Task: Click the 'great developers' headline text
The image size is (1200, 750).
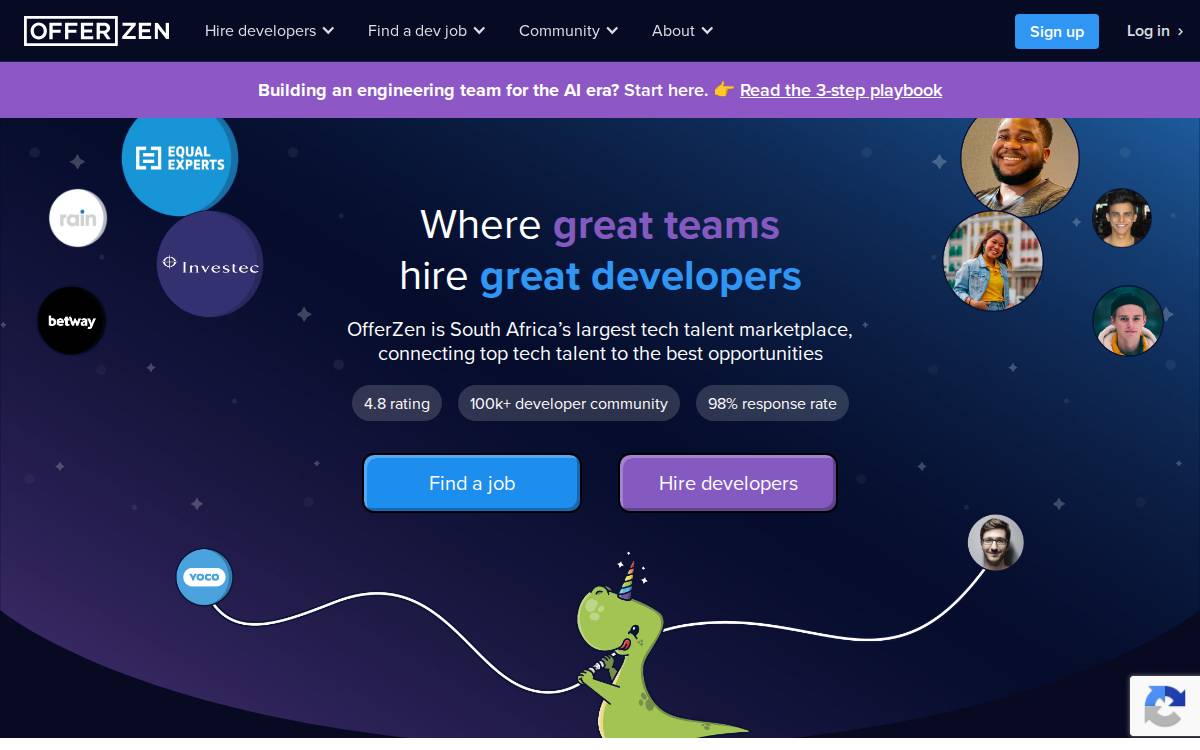Action: point(641,276)
